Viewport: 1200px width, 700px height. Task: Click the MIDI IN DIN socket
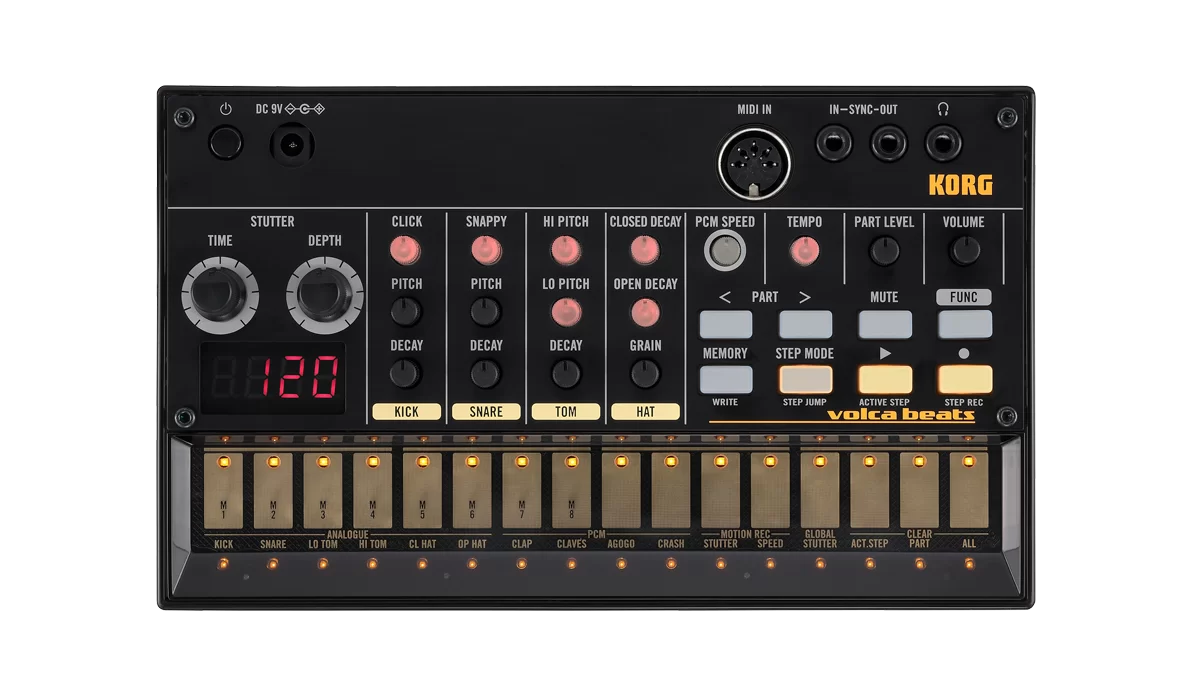754,163
